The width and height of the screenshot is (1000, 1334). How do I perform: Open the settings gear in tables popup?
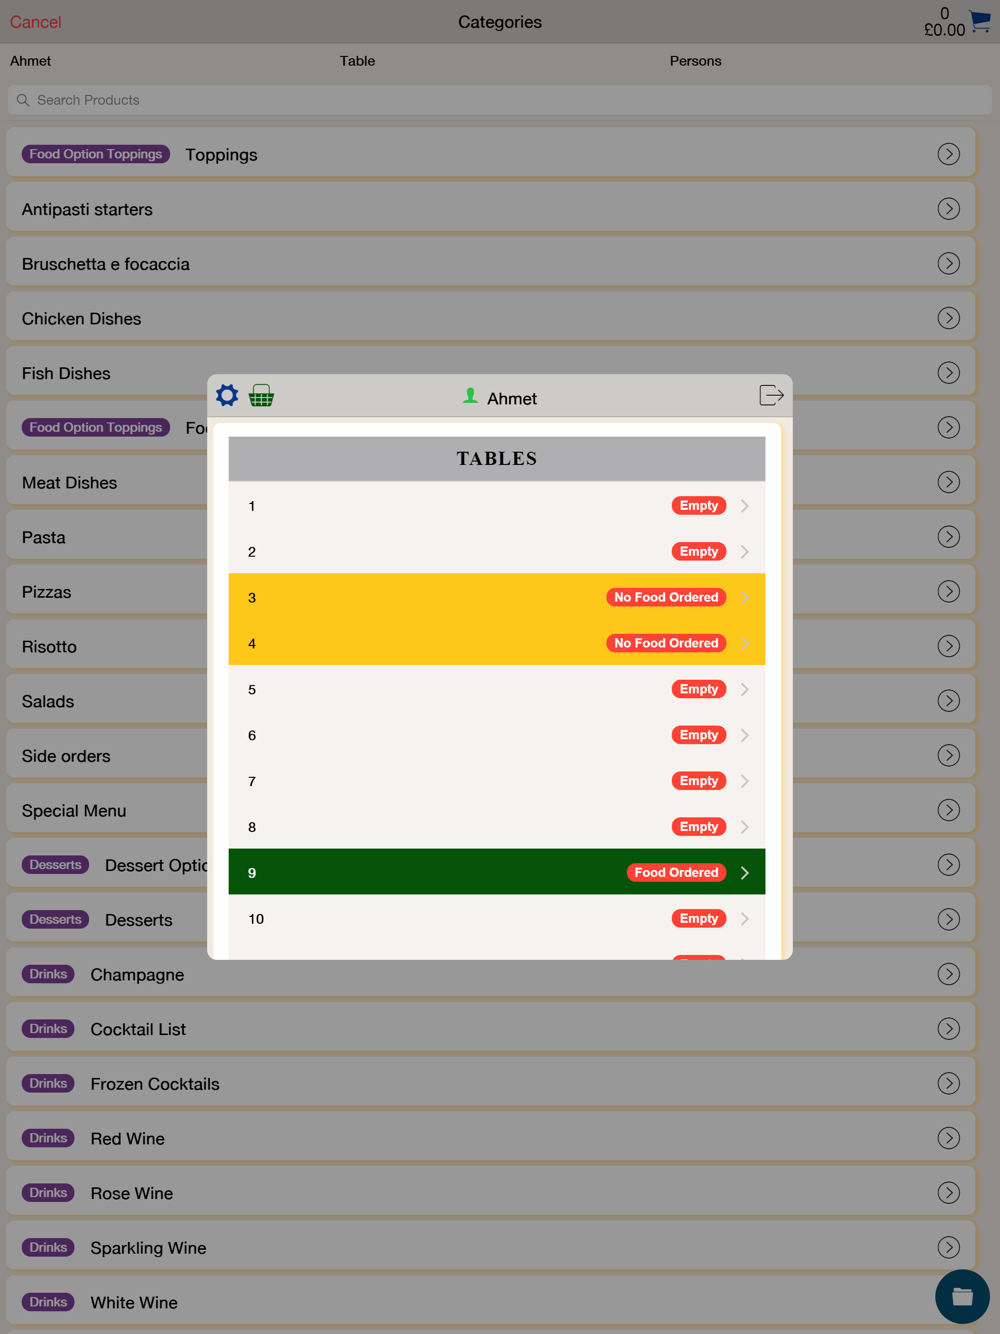227,396
